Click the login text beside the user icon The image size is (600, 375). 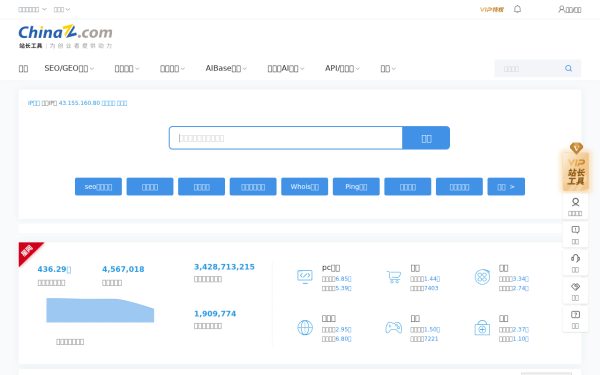(573, 10)
